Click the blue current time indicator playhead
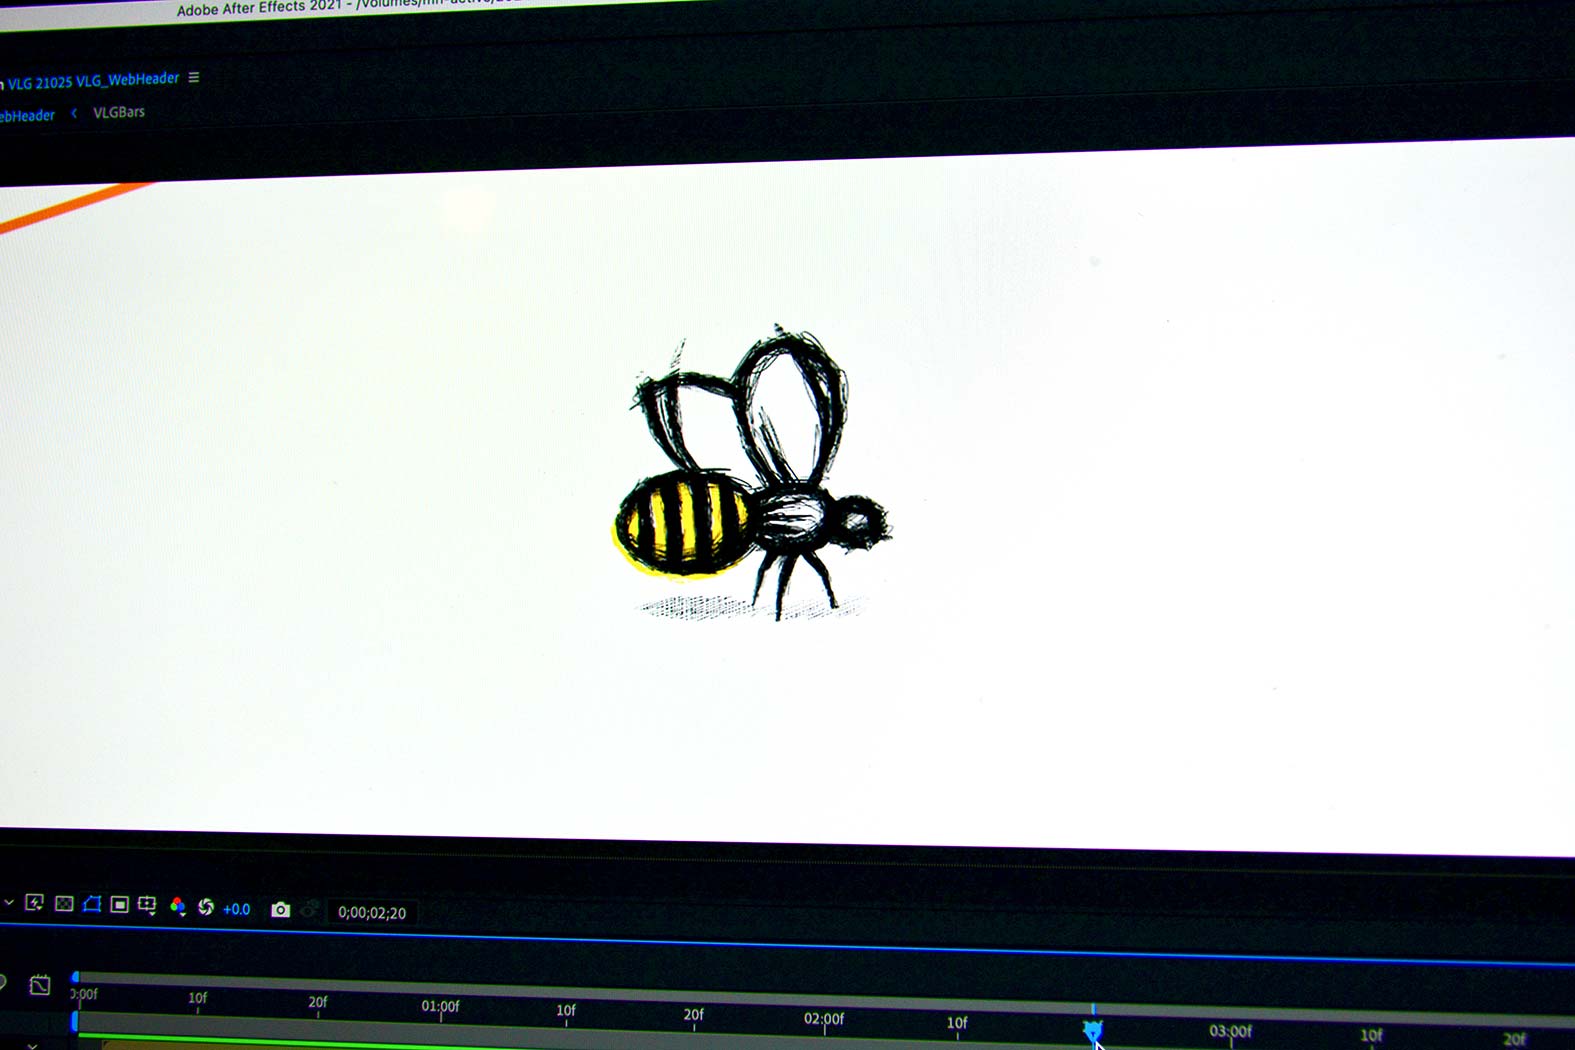 point(1092,1029)
